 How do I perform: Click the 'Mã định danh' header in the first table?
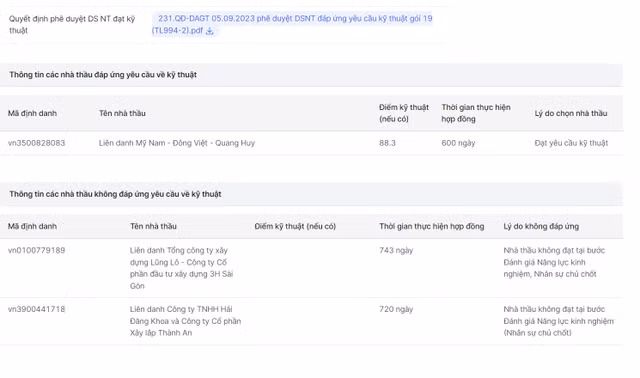pyautogui.click(x=32, y=113)
